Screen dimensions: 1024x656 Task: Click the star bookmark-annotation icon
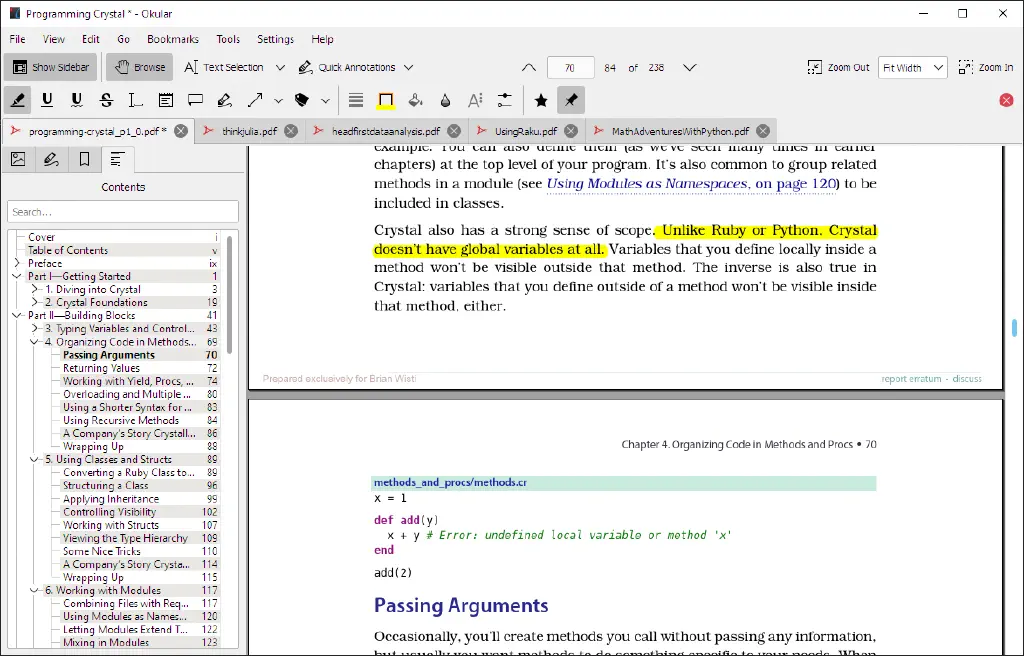point(541,100)
